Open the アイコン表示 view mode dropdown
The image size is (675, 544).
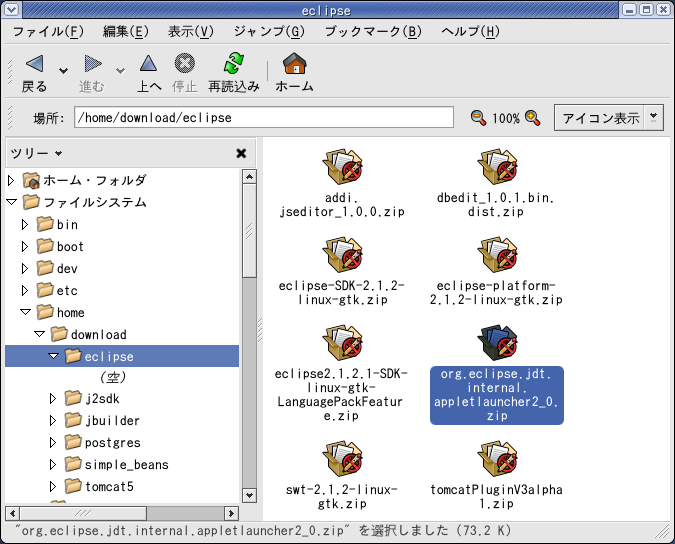pos(653,117)
